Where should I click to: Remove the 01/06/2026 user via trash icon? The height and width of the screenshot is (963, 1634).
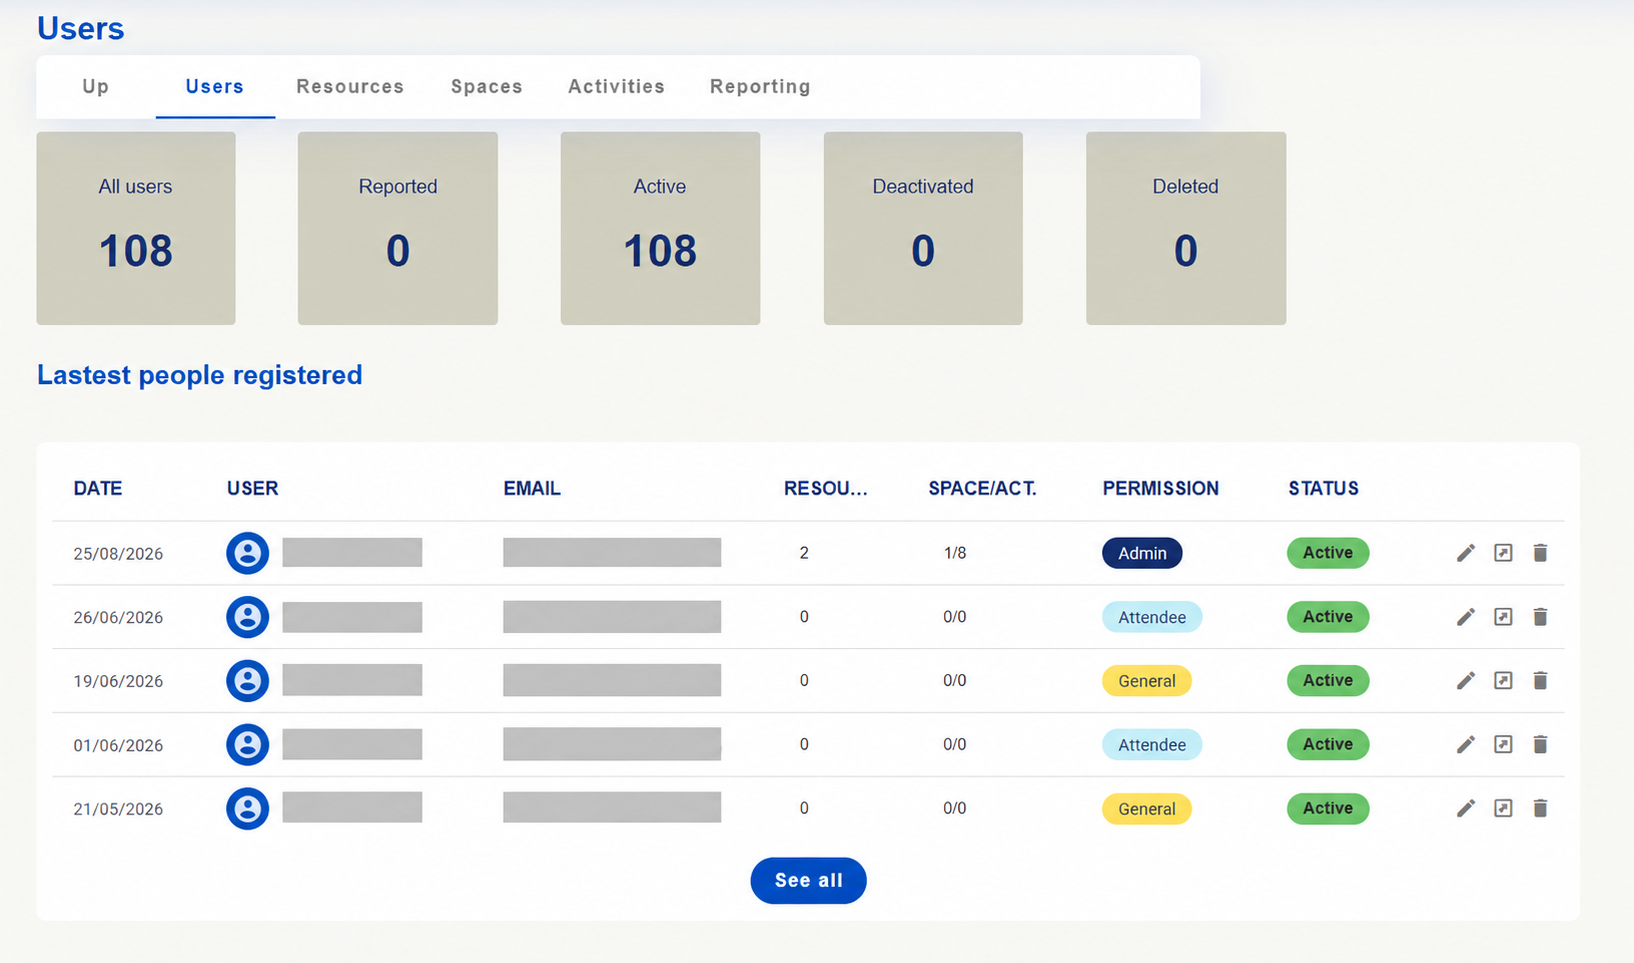pyautogui.click(x=1540, y=745)
